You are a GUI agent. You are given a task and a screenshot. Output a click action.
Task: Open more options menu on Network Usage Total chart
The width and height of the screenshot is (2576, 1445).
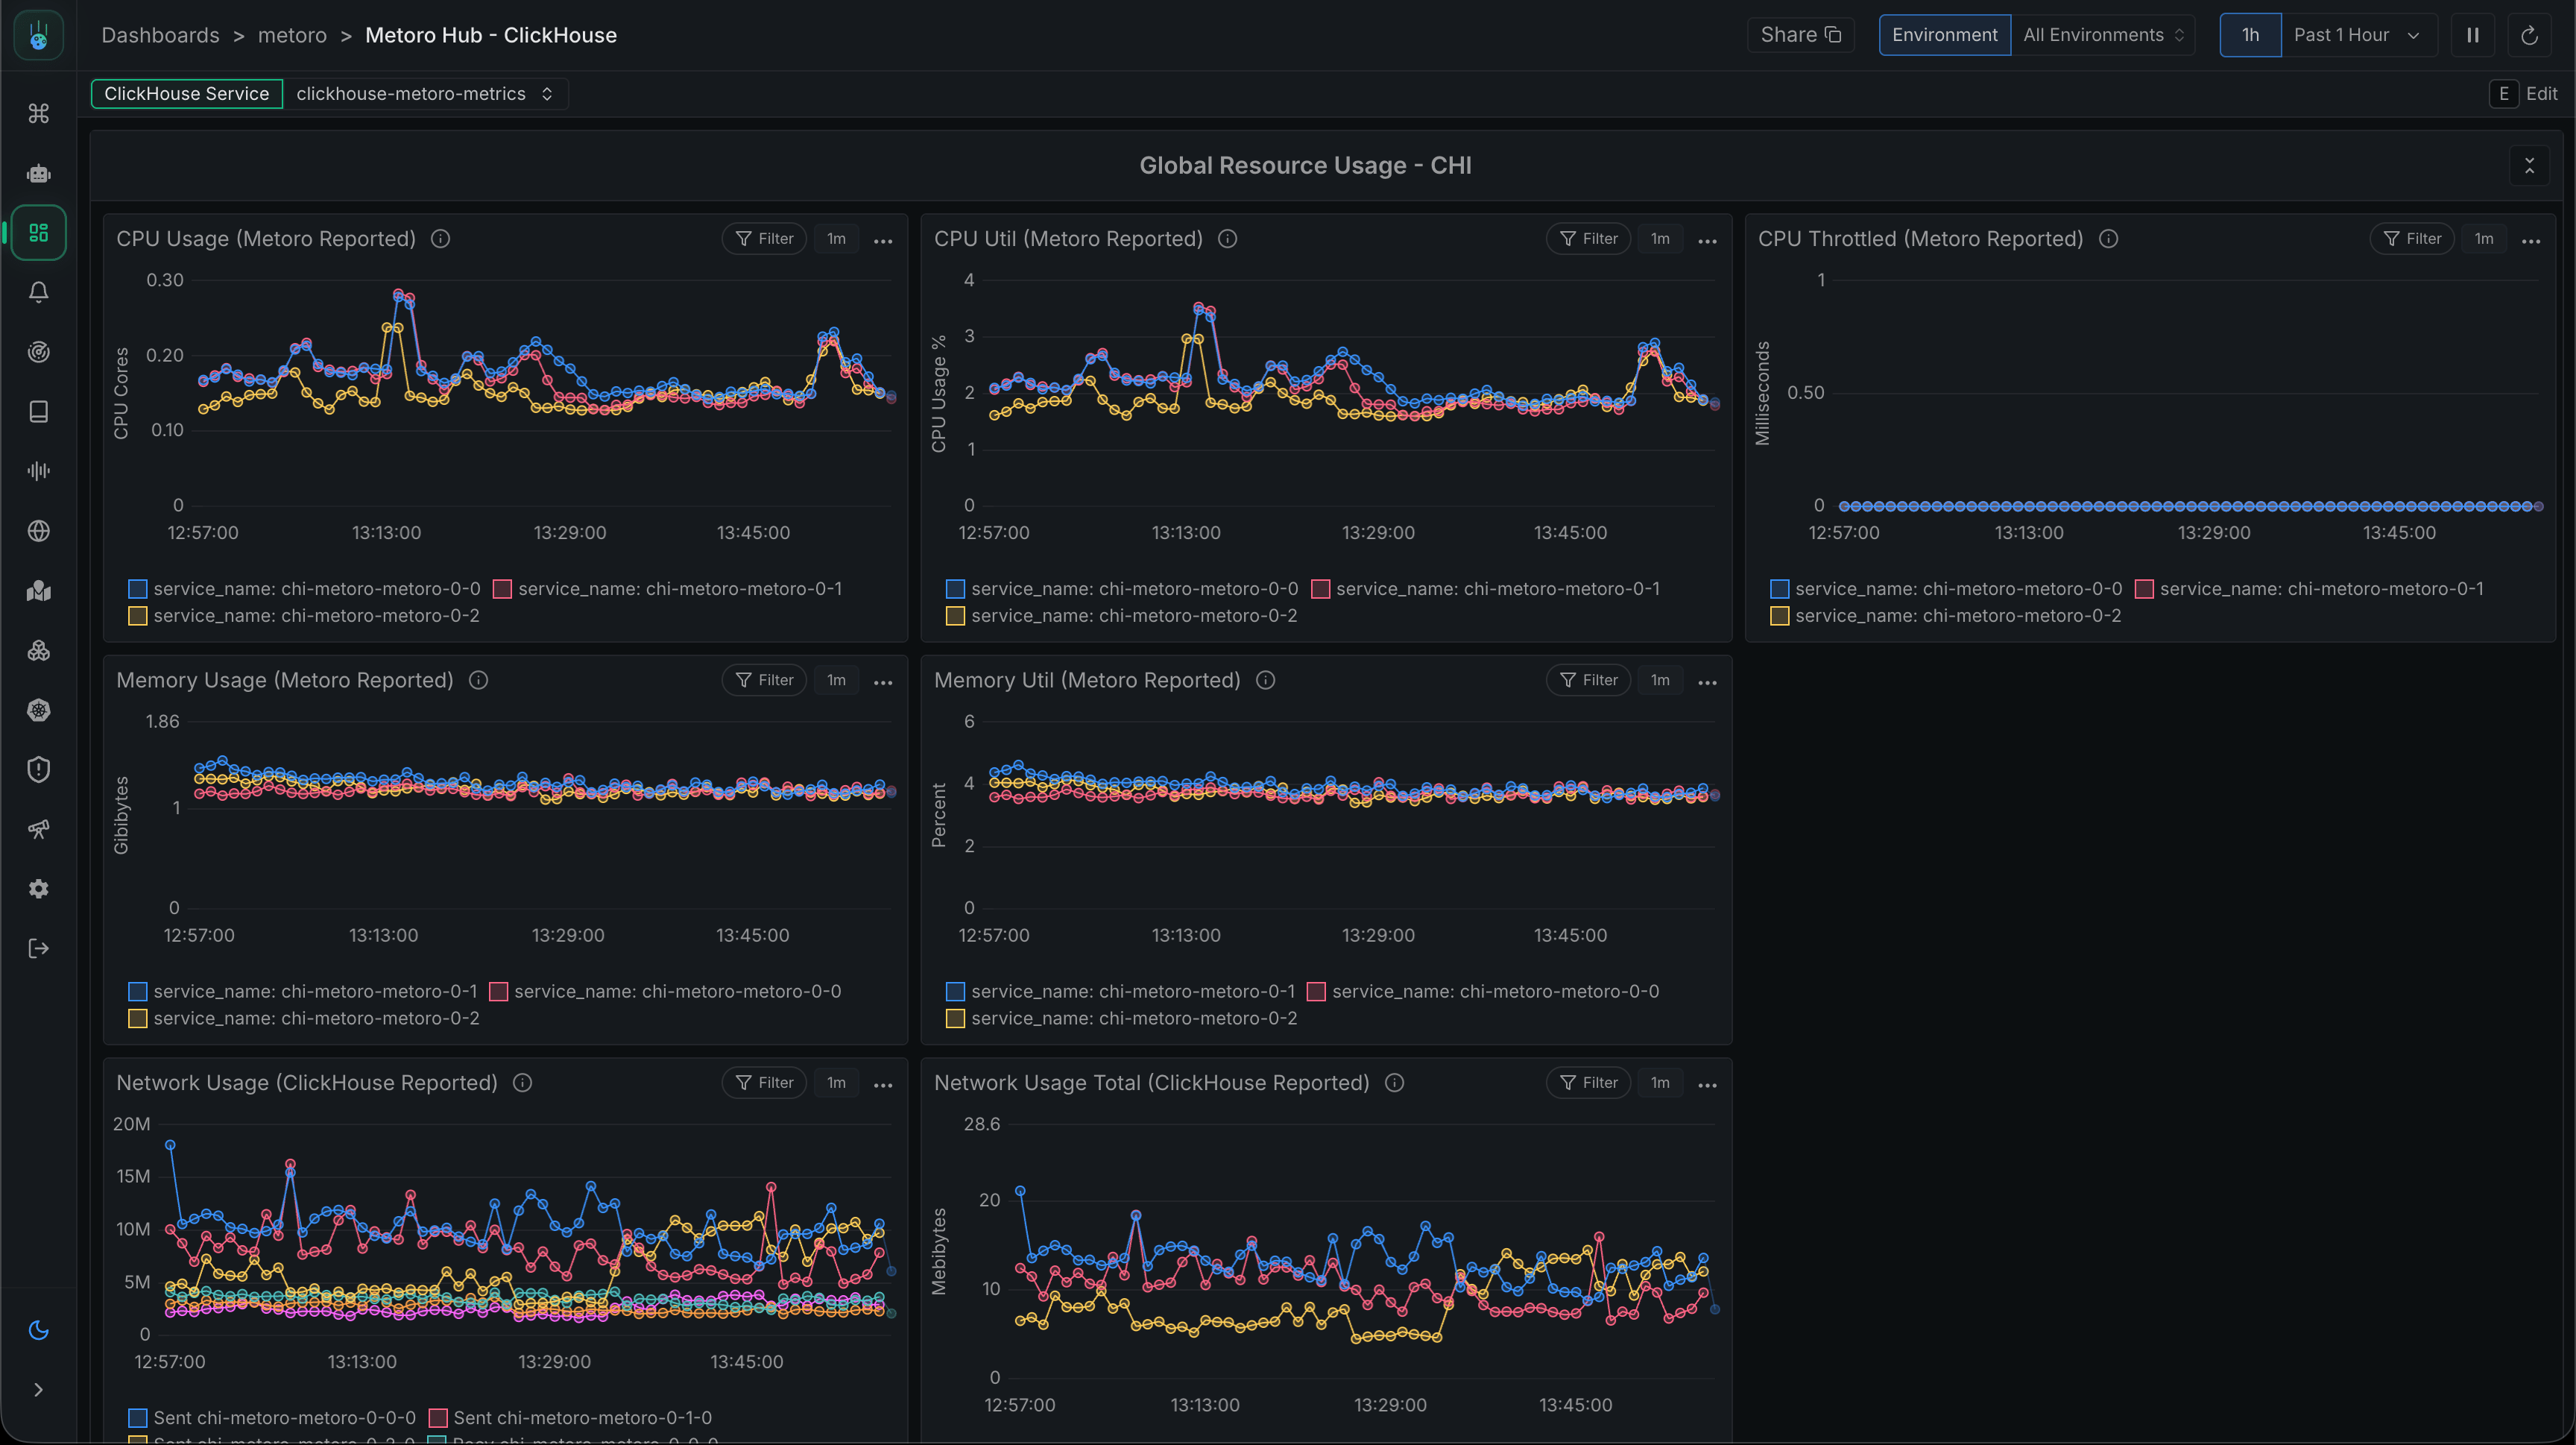pyautogui.click(x=1707, y=1085)
